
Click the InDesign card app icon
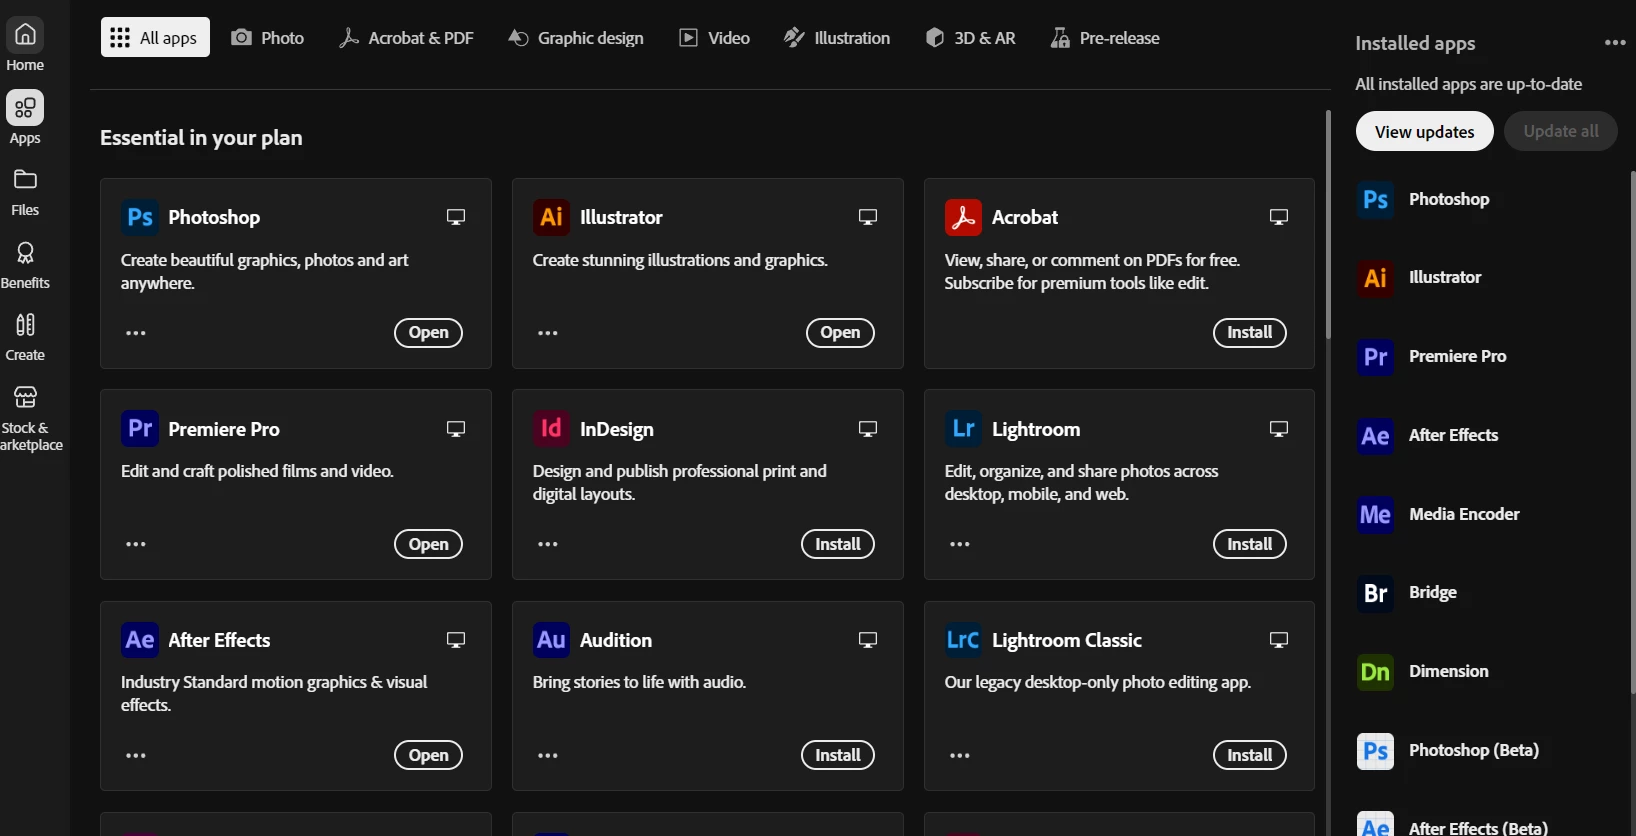click(551, 428)
